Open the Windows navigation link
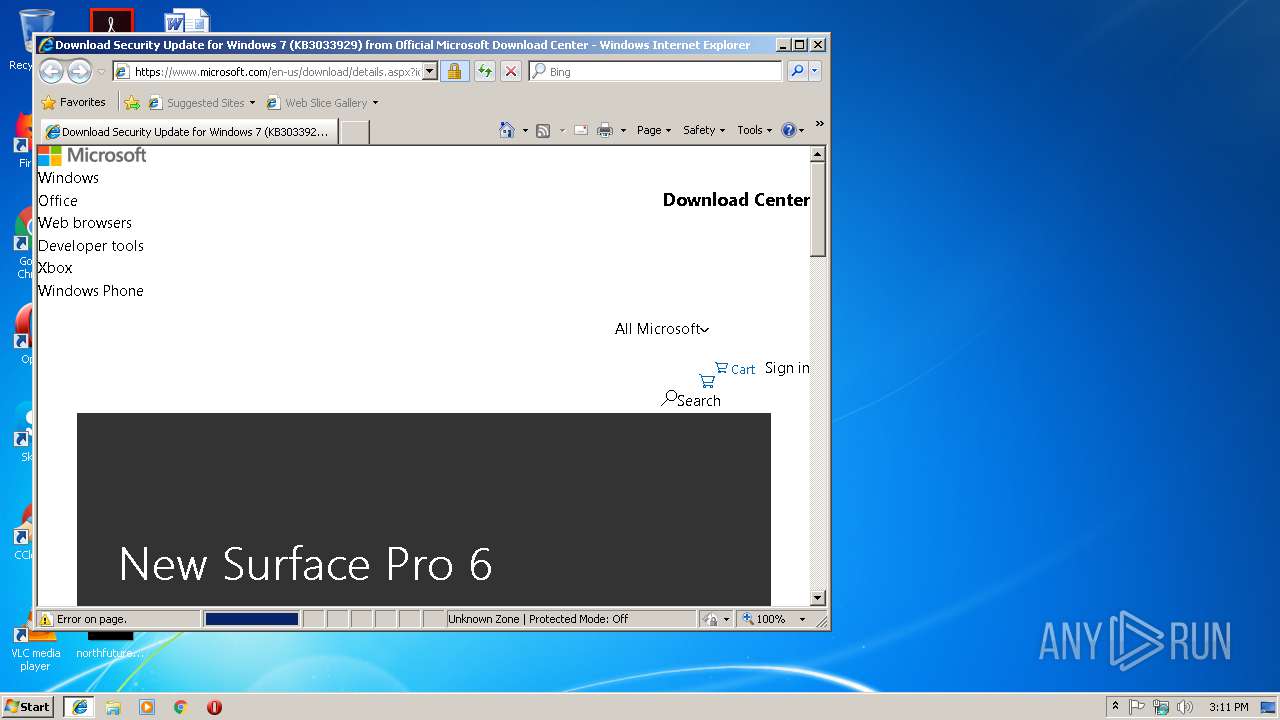1280x720 pixels. tap(68, 178)
